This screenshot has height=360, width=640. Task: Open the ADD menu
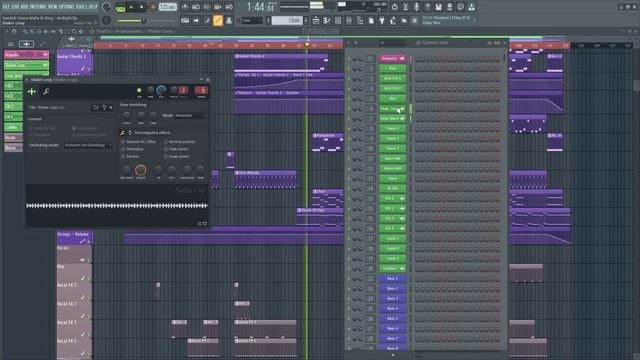24,7
